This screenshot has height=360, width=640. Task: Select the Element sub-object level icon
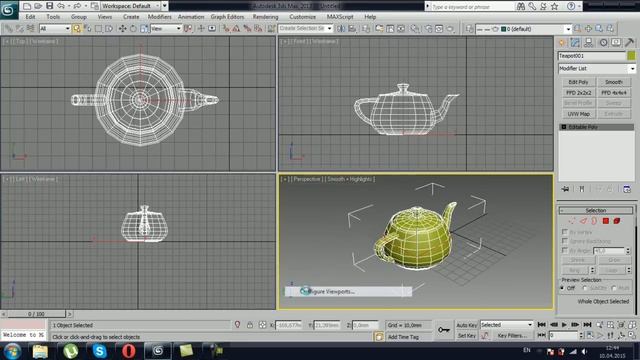617,221
